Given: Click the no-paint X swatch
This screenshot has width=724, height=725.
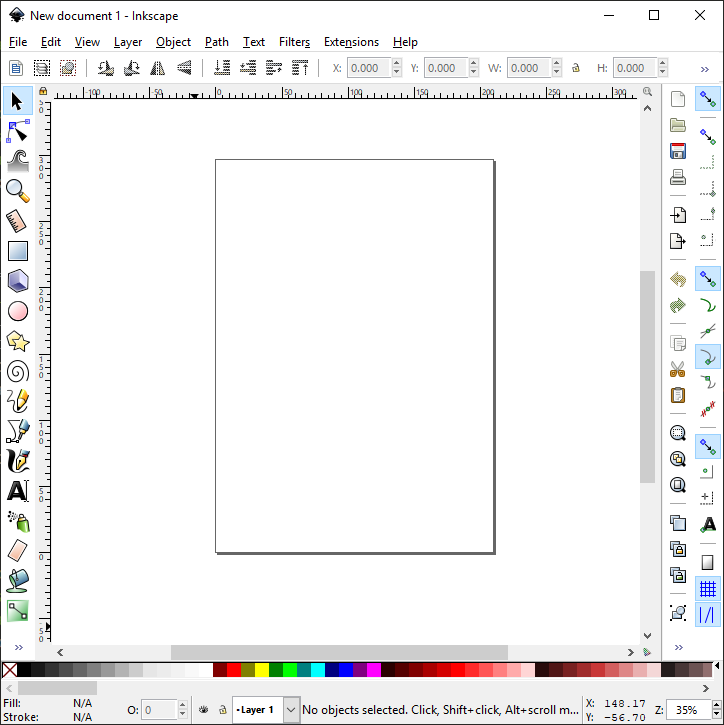Looking at the screenshot, I should click(10, 670).
